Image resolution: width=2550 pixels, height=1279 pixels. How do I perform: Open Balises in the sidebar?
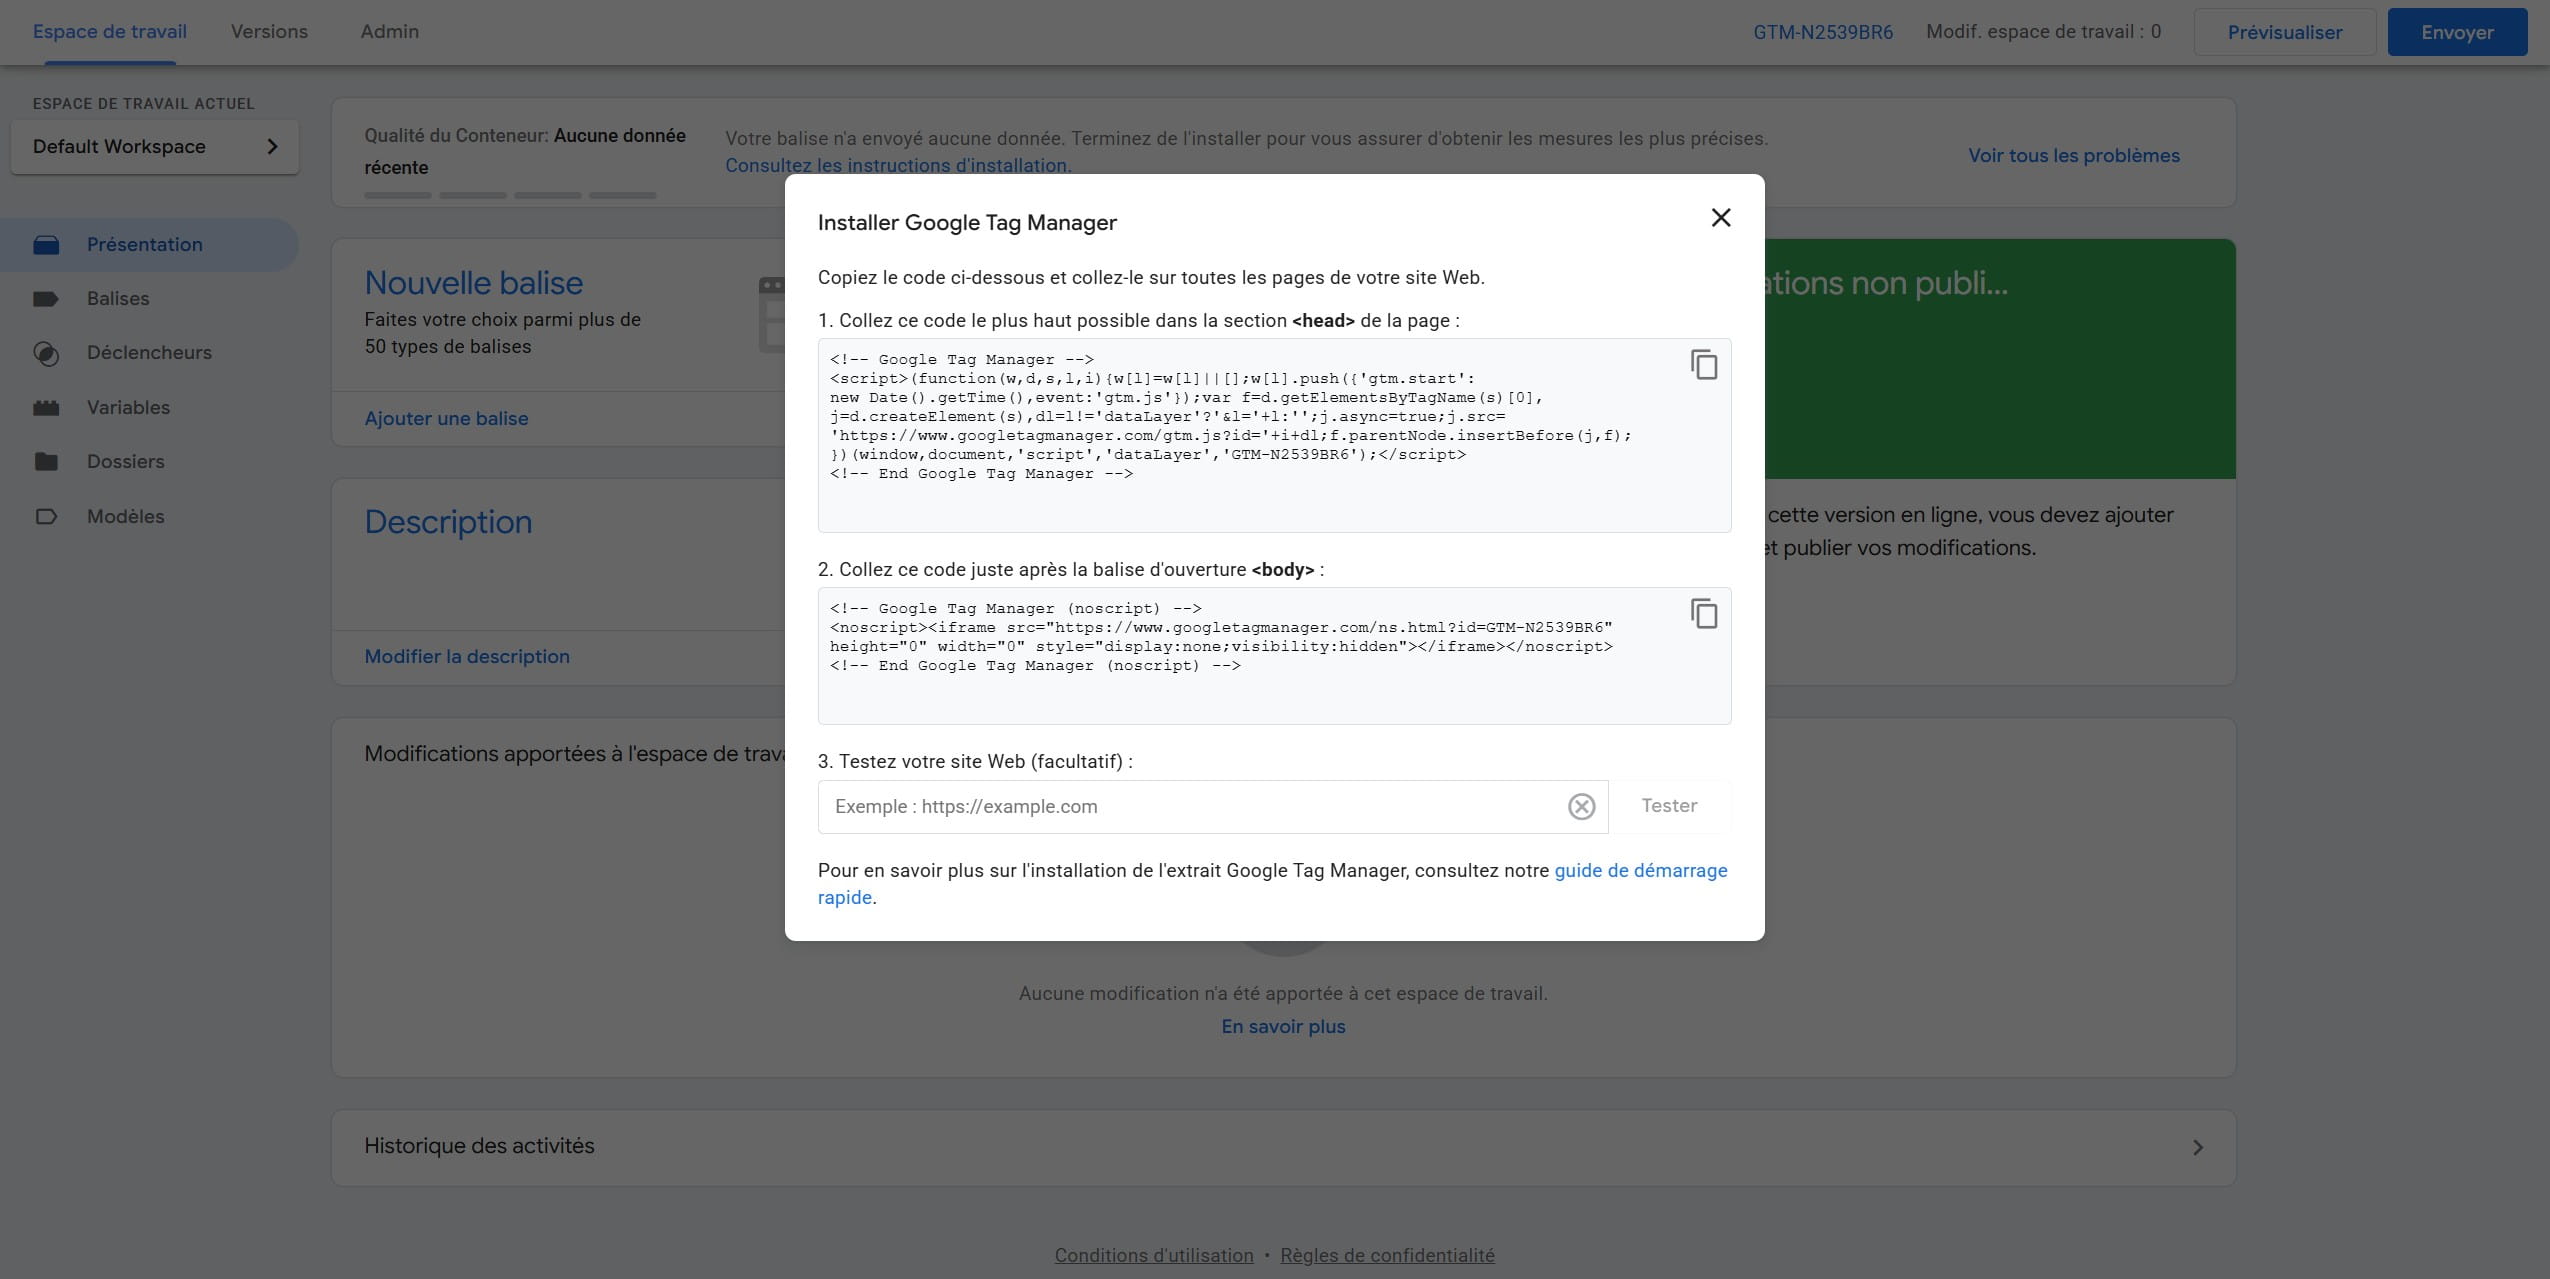[118, 299]
